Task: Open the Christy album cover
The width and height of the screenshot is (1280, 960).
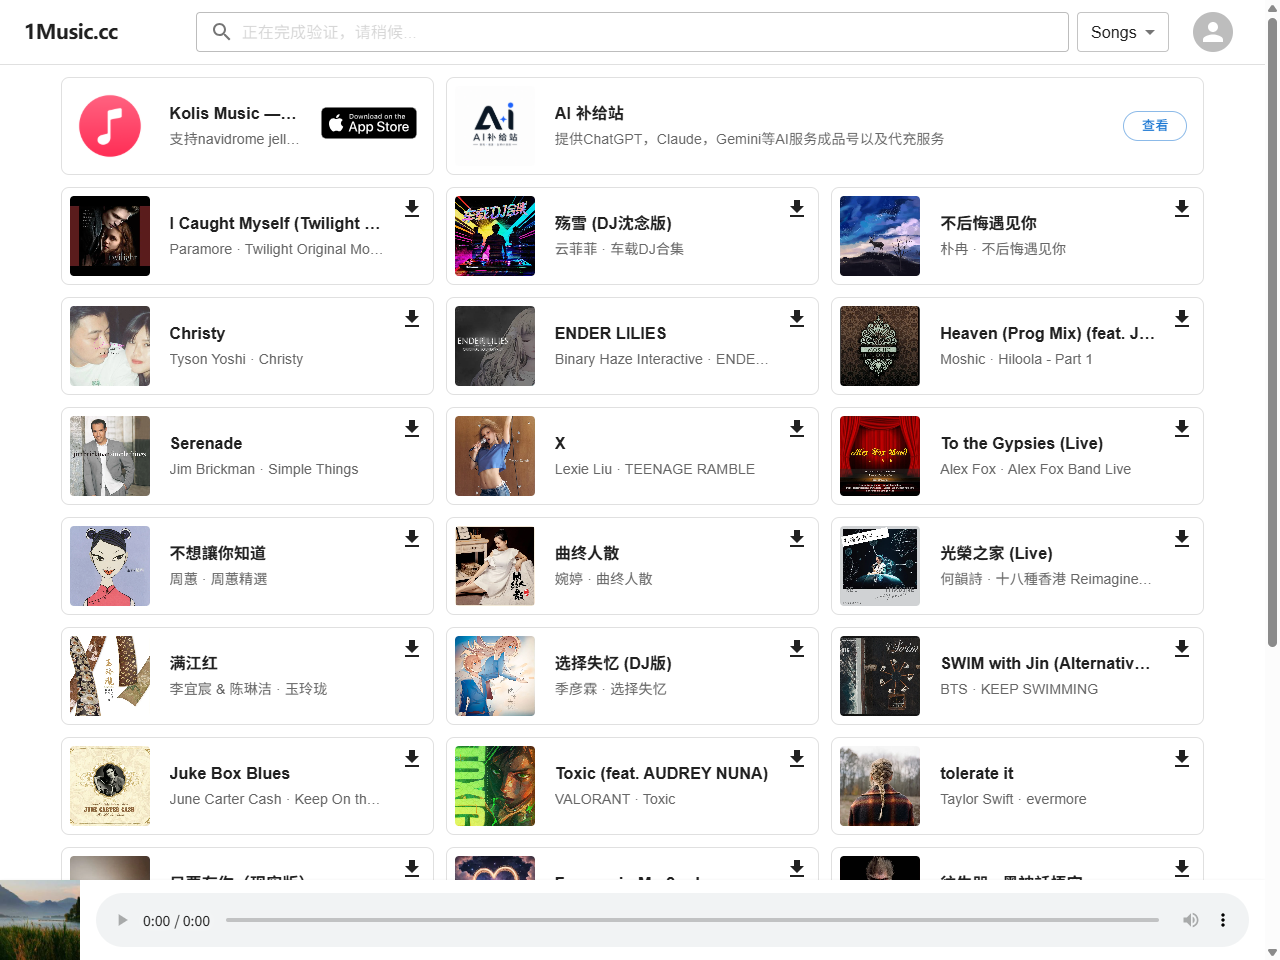Action: [110, 346]
